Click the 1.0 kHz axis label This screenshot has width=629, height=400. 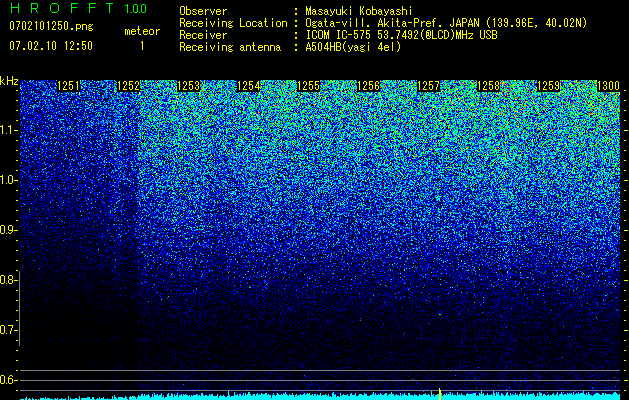click(8, 180)
